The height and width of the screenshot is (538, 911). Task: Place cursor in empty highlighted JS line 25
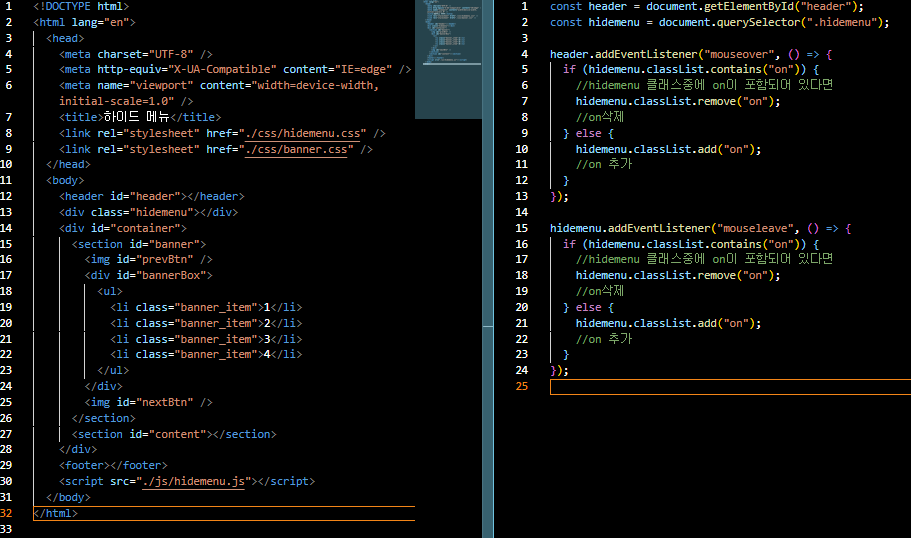(x=730, y=386)
